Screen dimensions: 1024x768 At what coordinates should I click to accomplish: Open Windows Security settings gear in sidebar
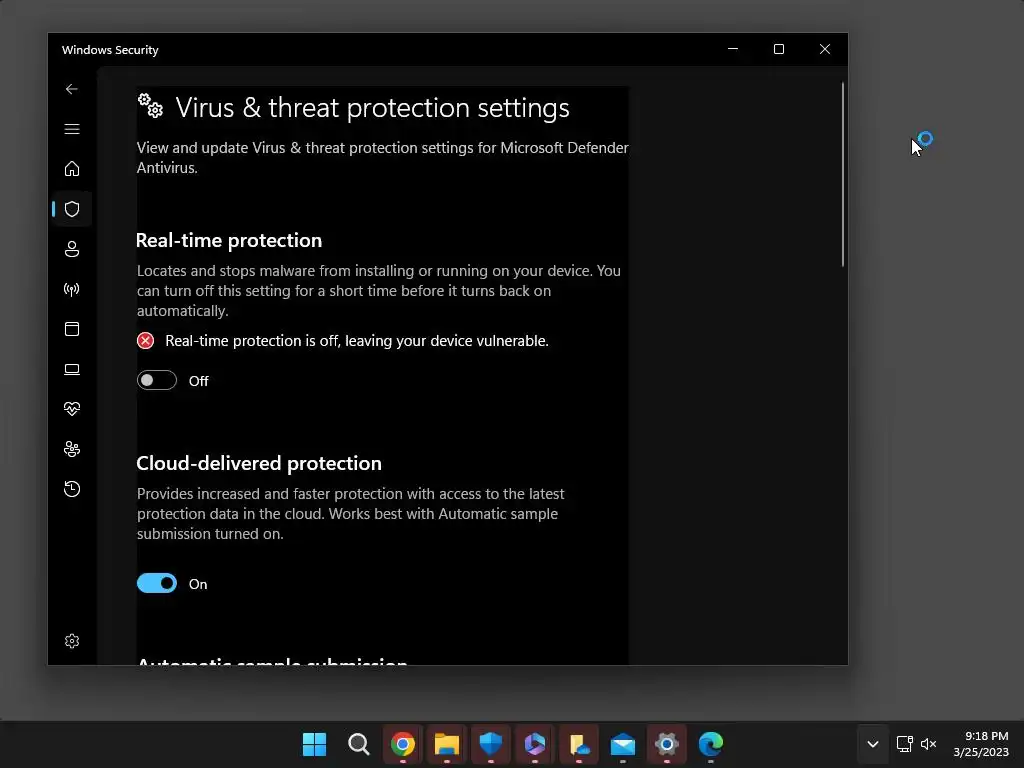(x=72, y=641)
